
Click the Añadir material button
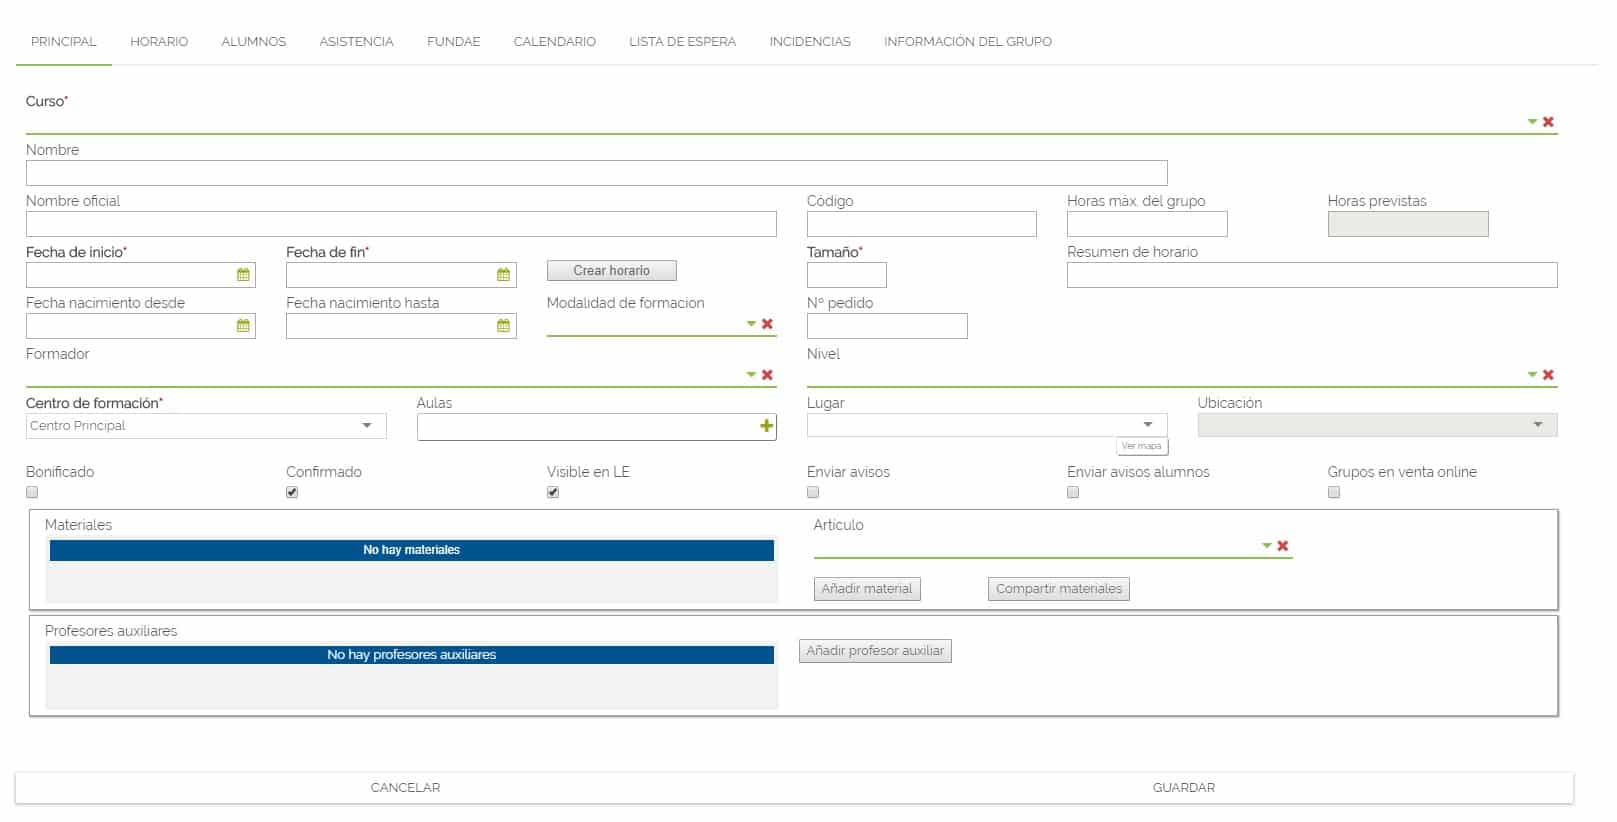[867, 589]
